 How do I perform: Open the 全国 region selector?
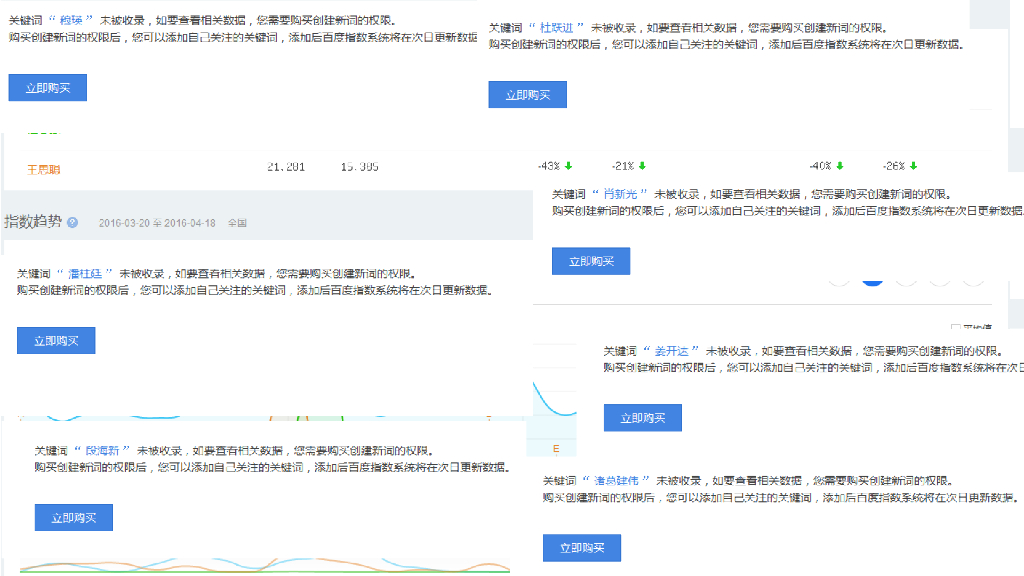click(237, 223)
